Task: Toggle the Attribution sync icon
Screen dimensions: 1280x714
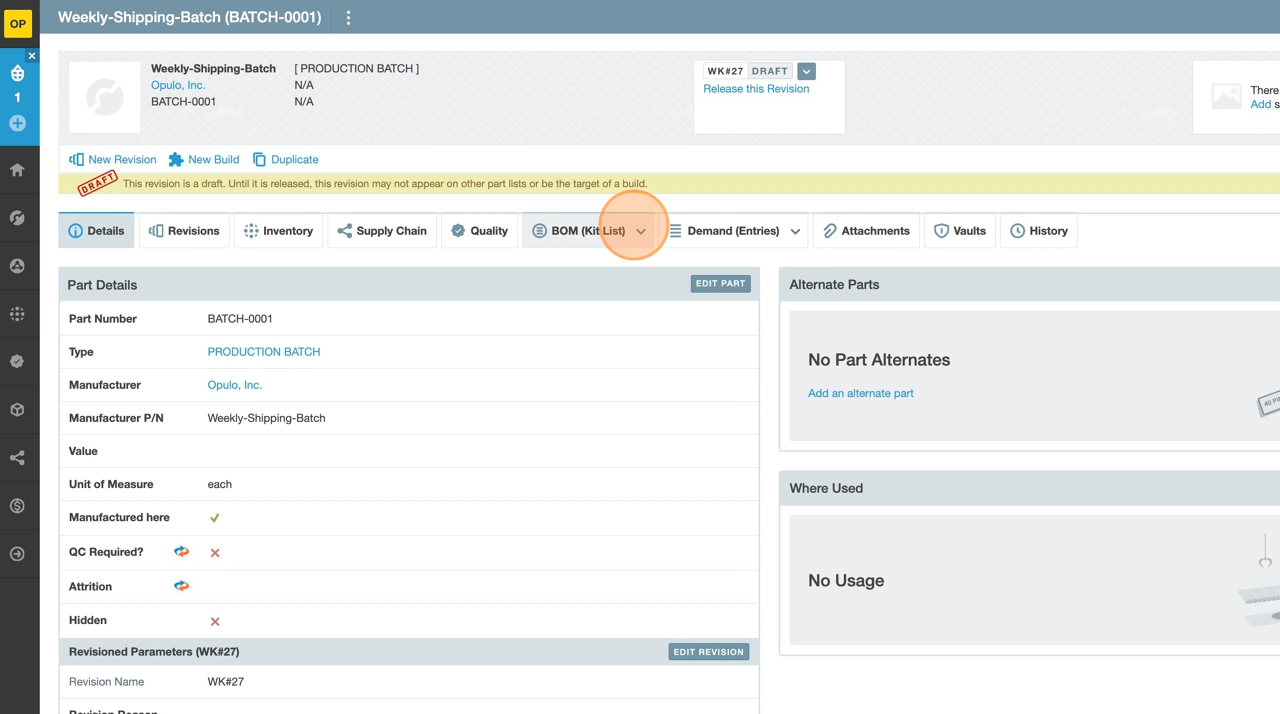Action: pos(181,586)
